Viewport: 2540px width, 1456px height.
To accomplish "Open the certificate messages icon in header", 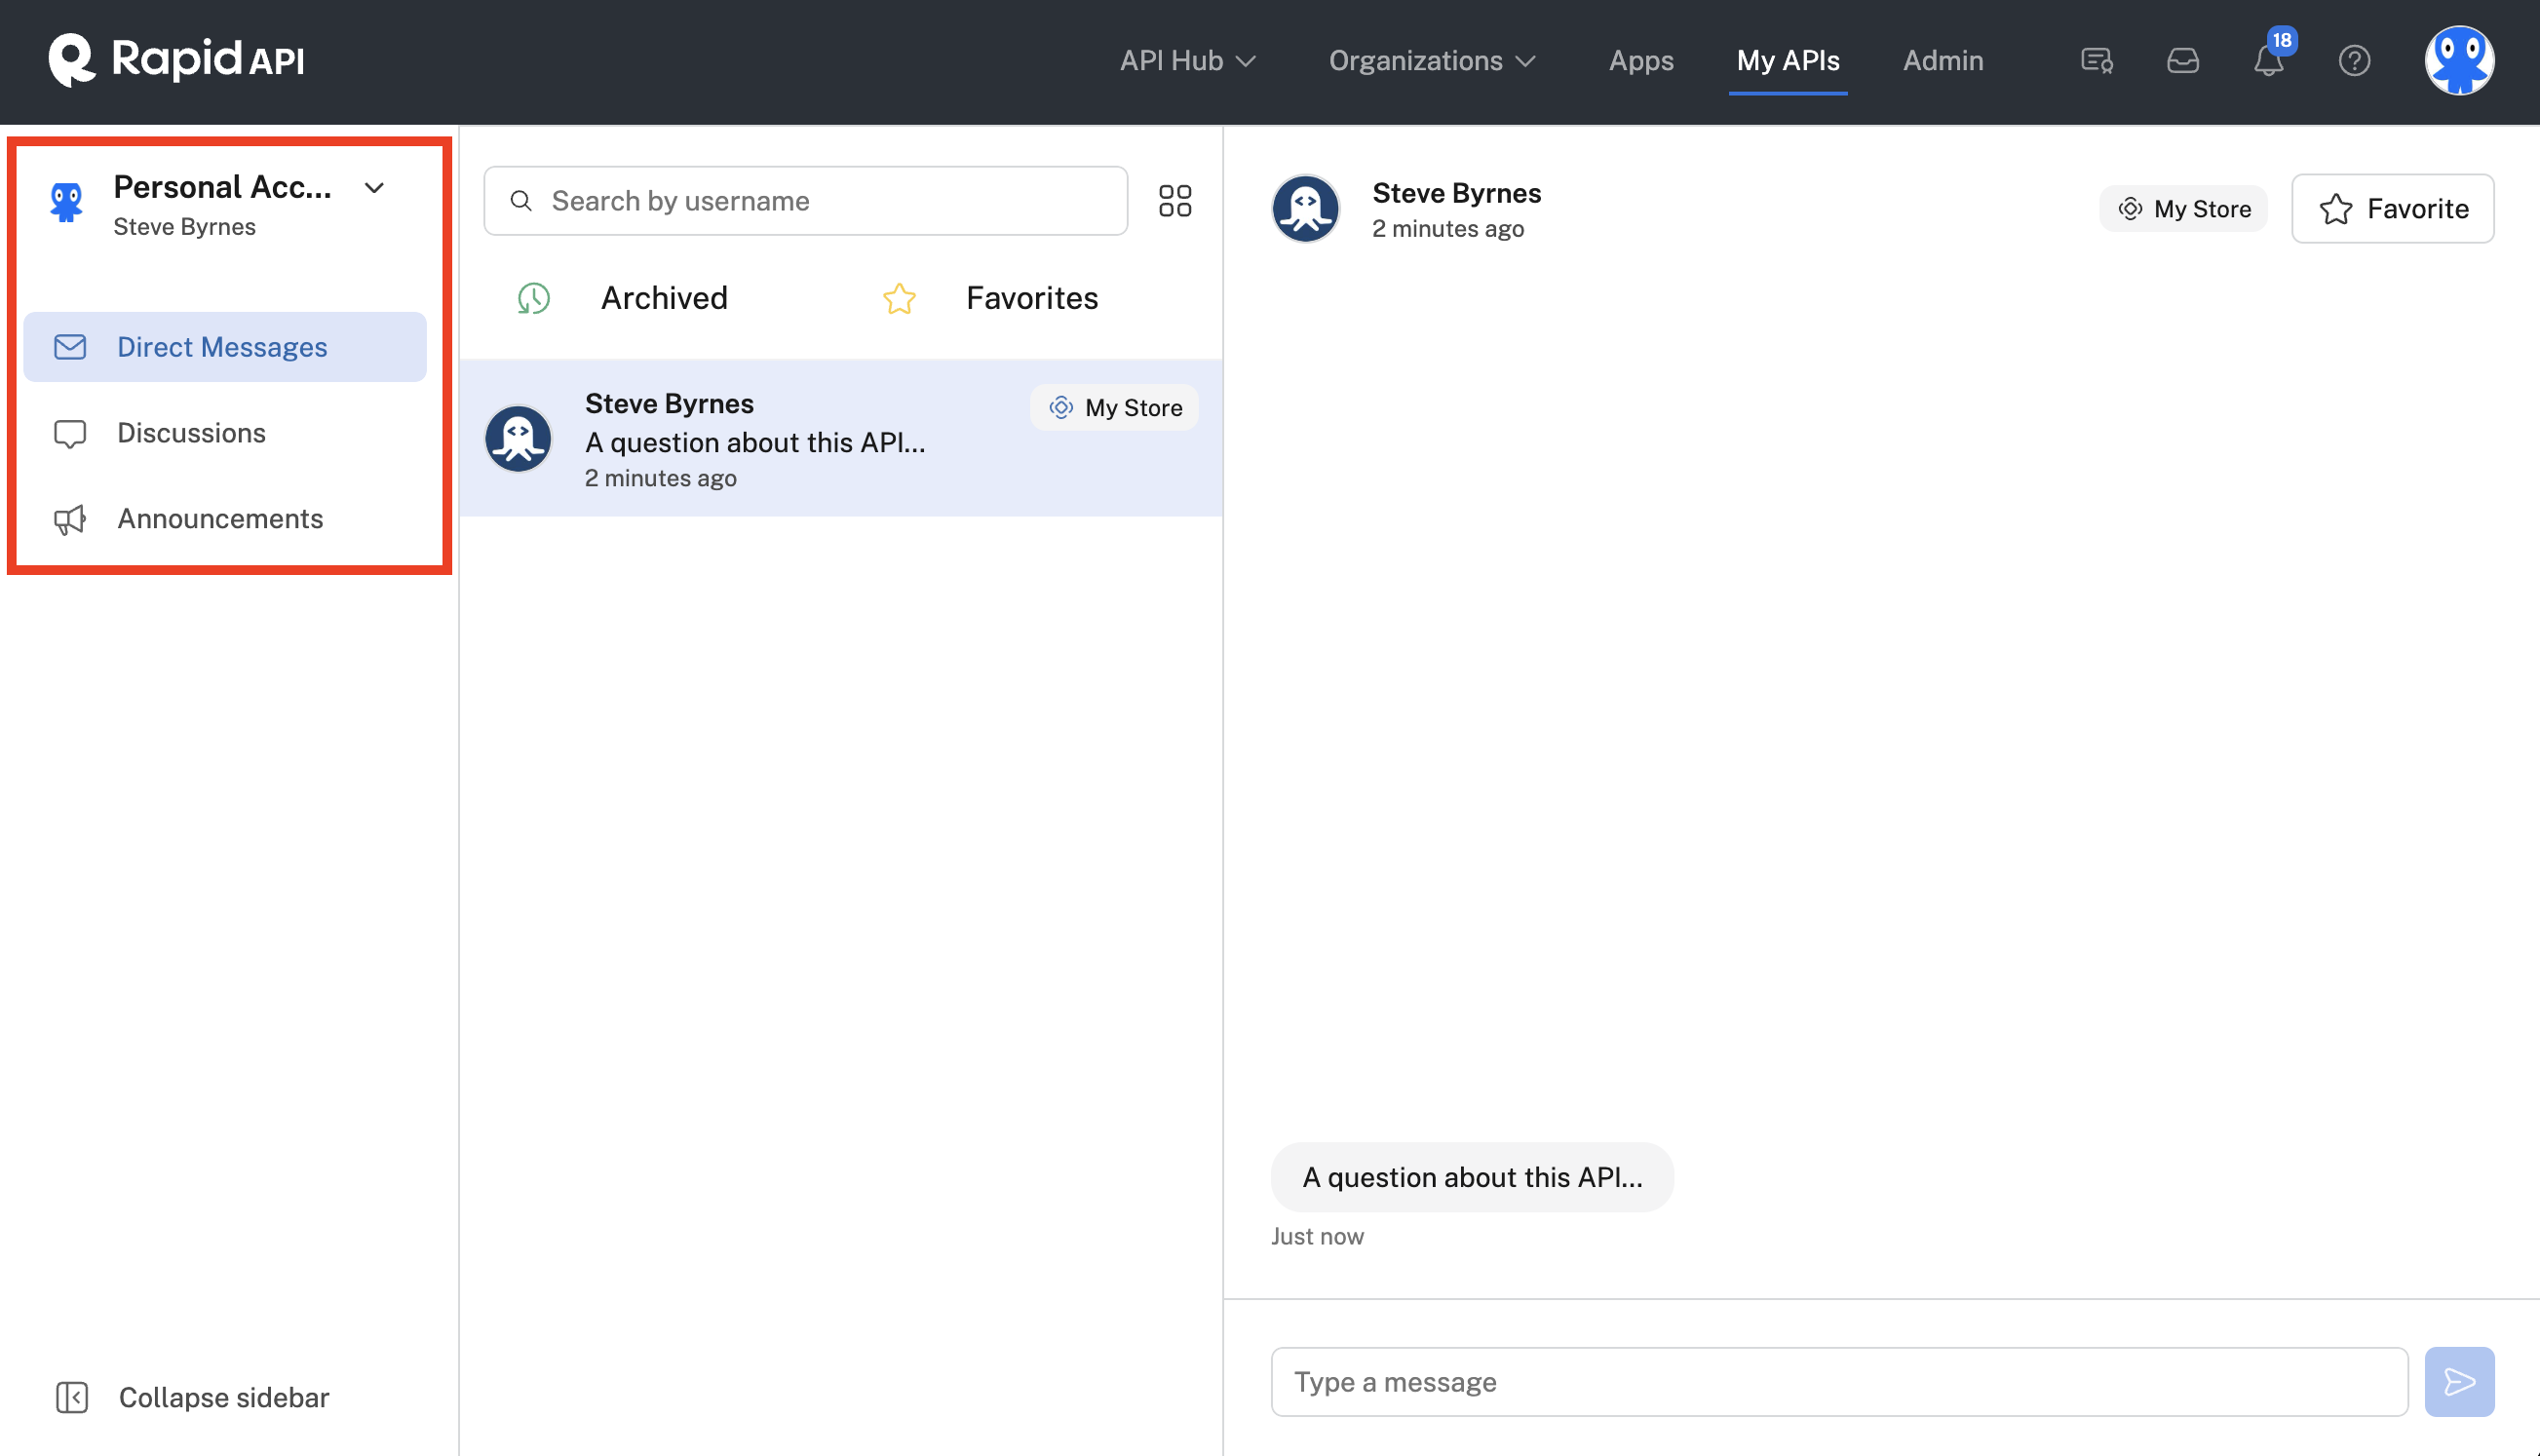I will 2096,61.
